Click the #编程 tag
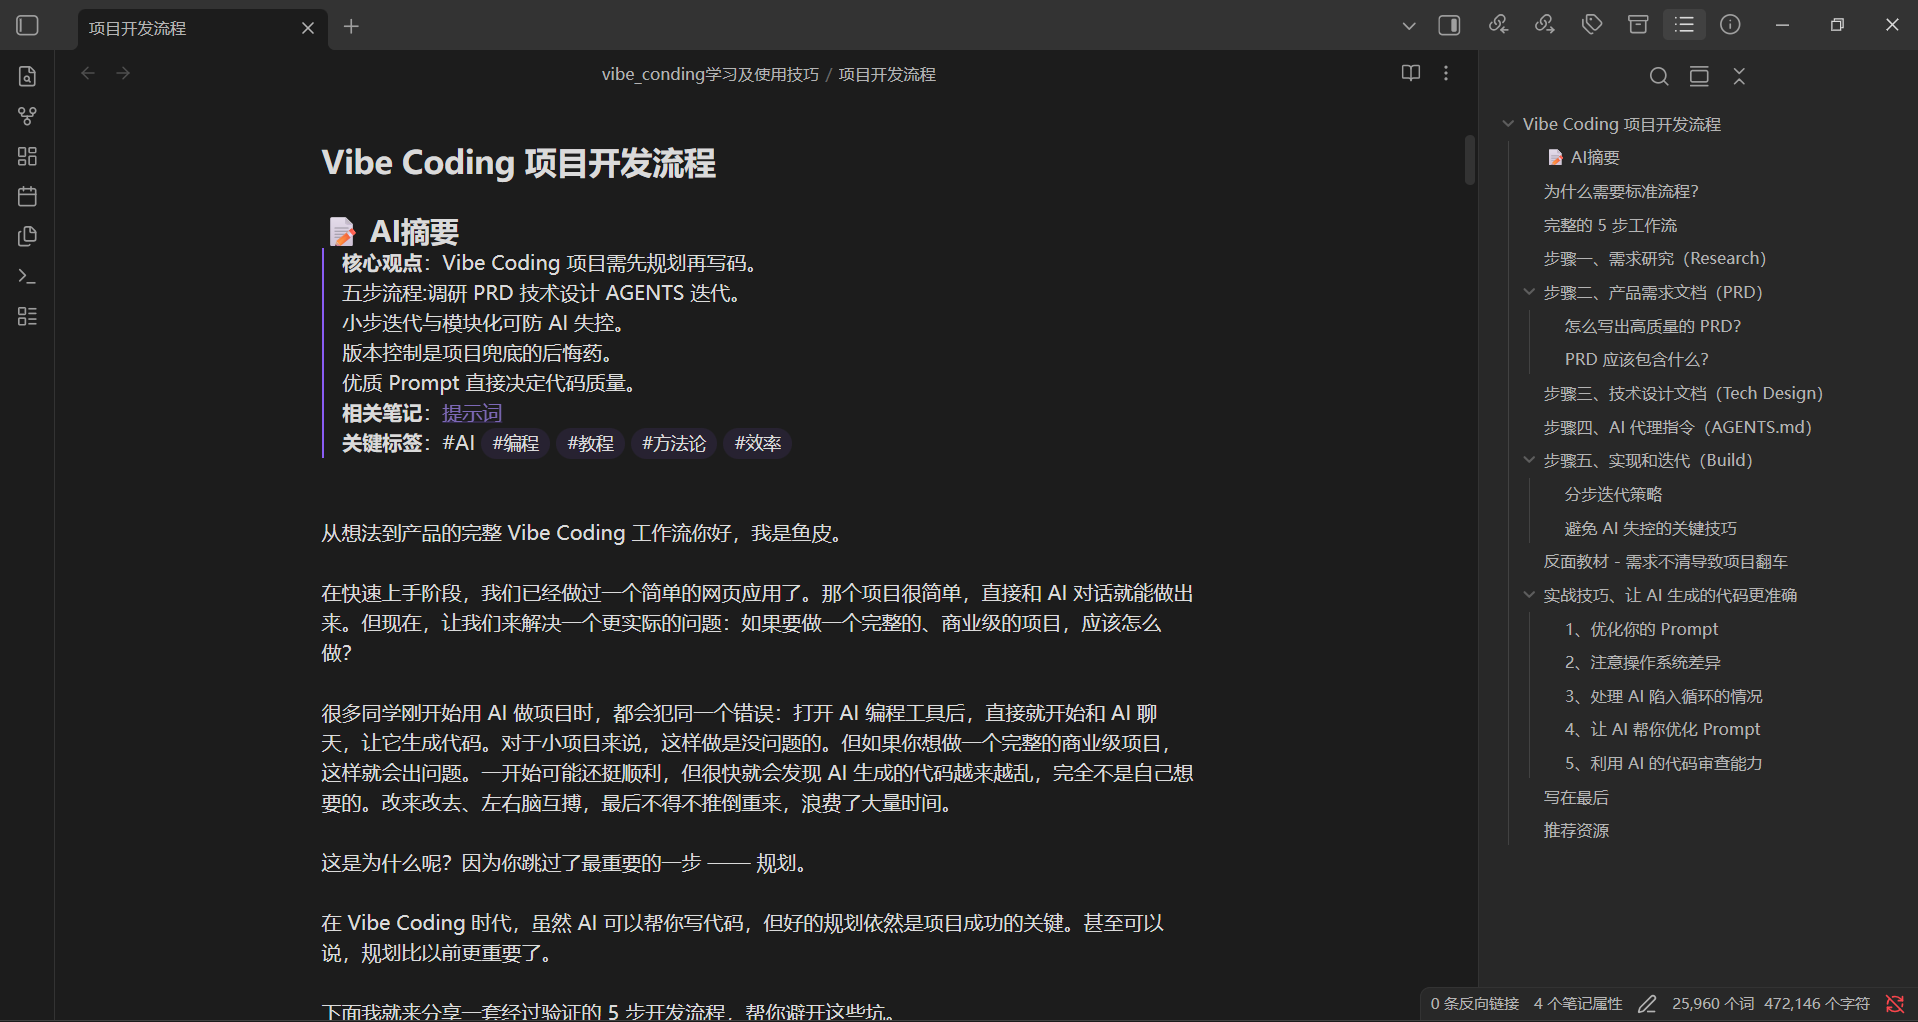The width and height of the screenshot is (1918, 1022). click(516, 443)
